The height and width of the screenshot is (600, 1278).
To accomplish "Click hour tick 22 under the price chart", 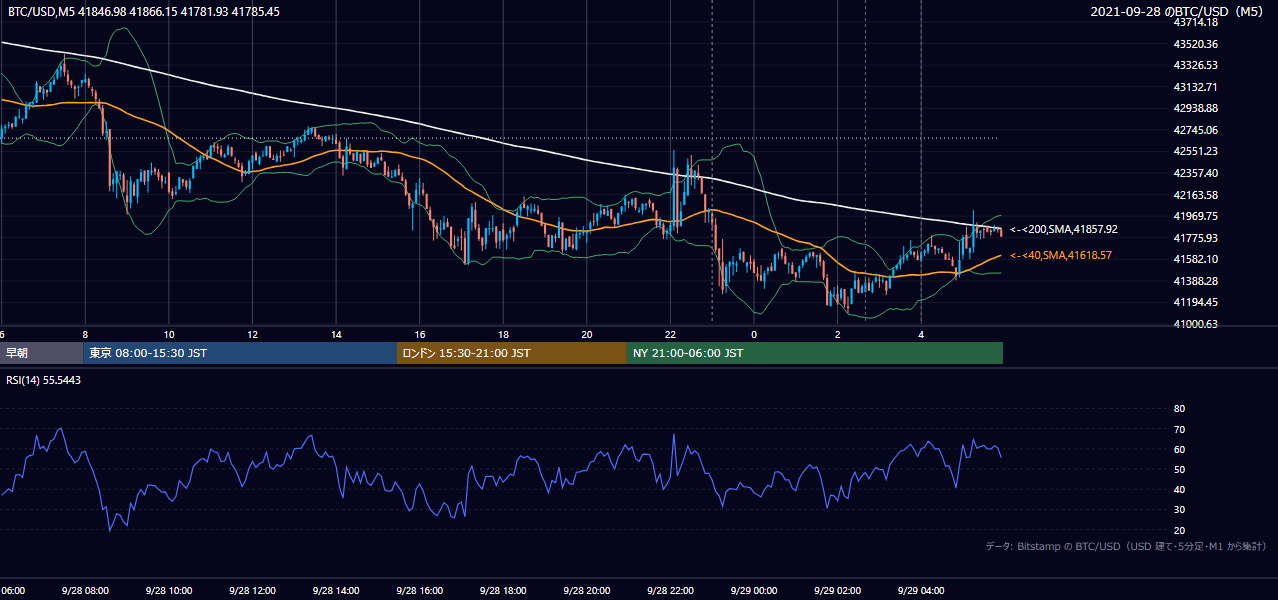I will coord(670,335).
